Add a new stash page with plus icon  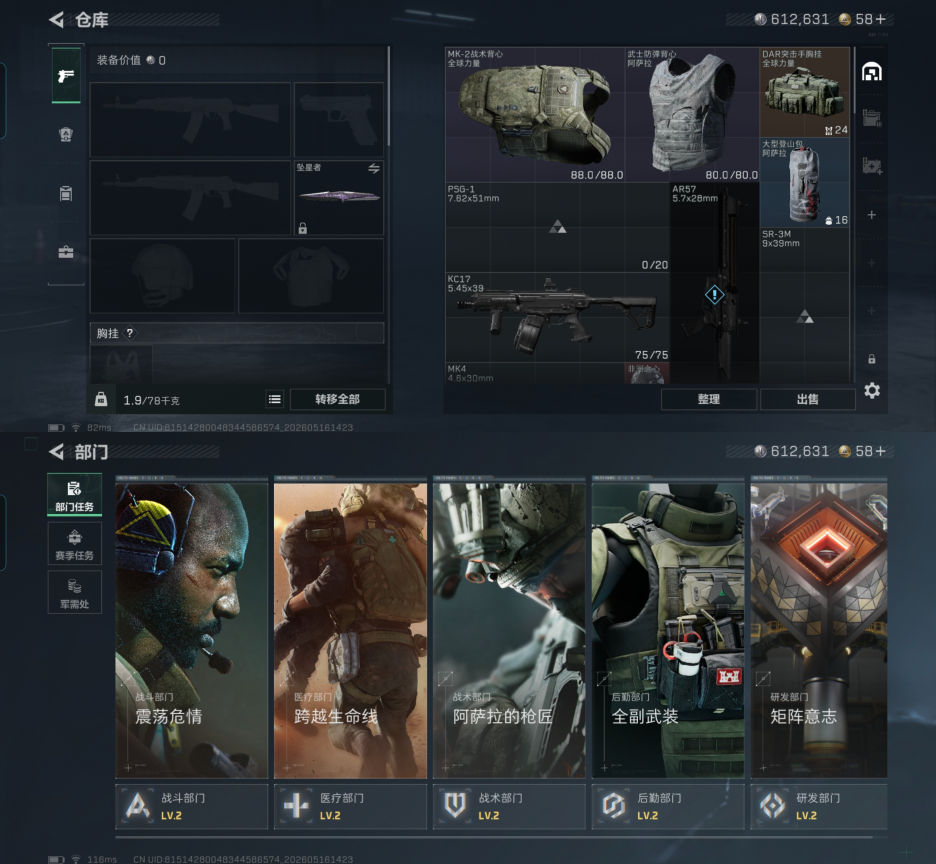(872, 214)
